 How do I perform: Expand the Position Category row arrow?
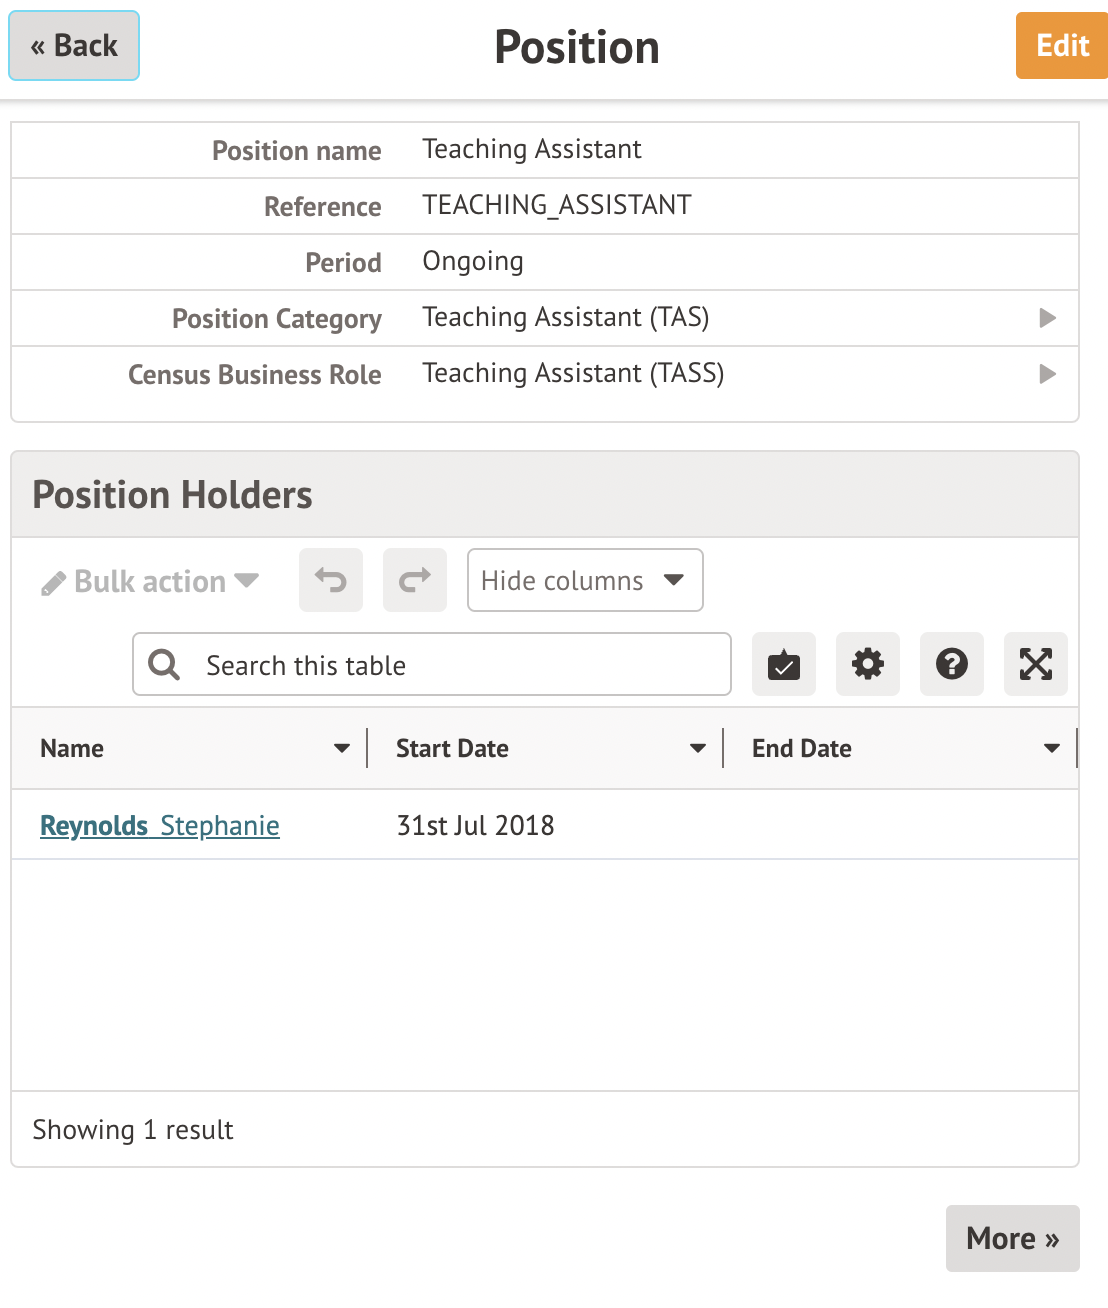[x=1047, y=318]
